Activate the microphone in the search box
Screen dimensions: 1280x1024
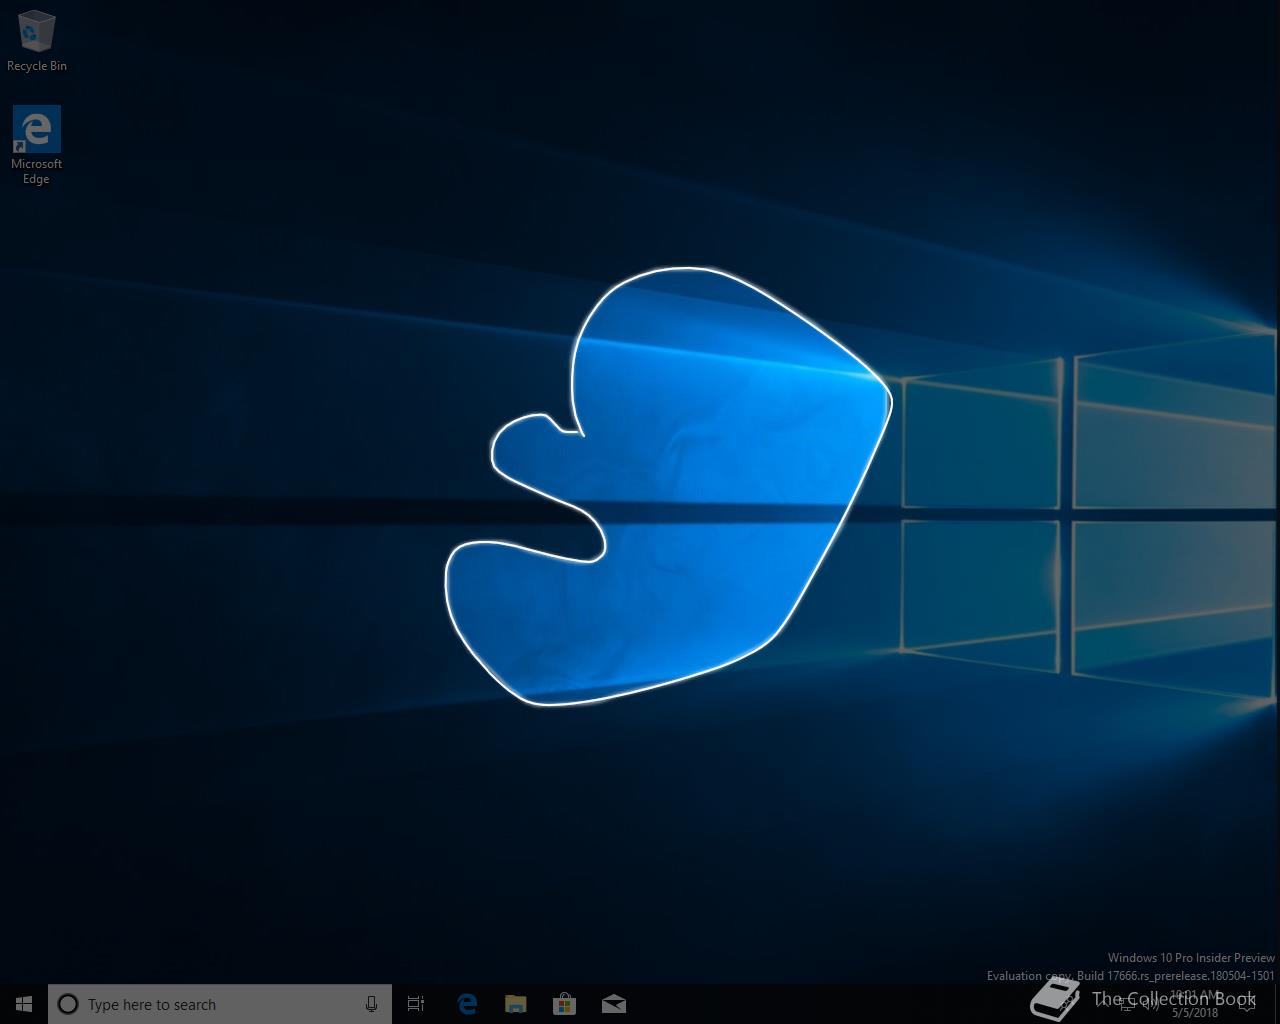[x=371, y=1004]
